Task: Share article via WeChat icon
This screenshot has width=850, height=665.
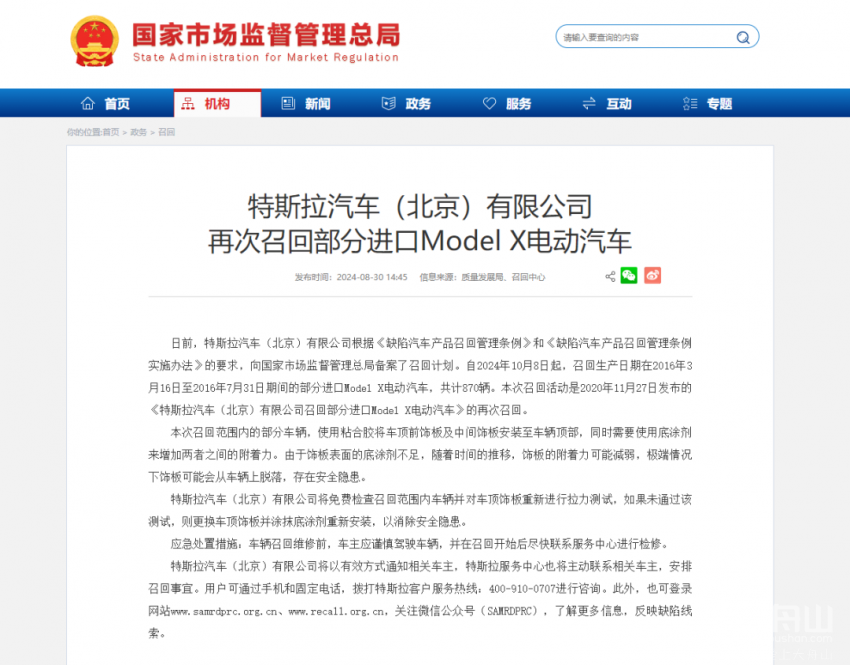Action: [x=629, y=275]
